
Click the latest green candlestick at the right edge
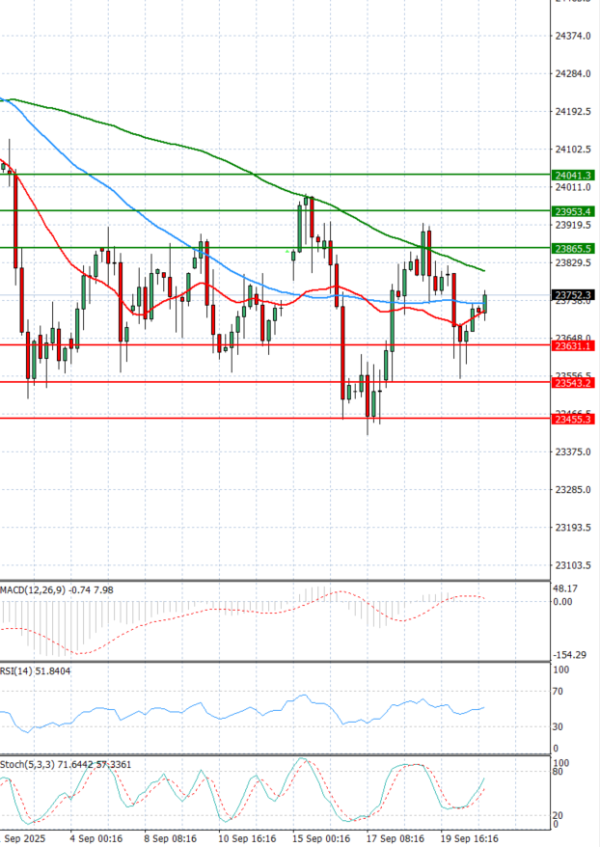pos(485,304)
